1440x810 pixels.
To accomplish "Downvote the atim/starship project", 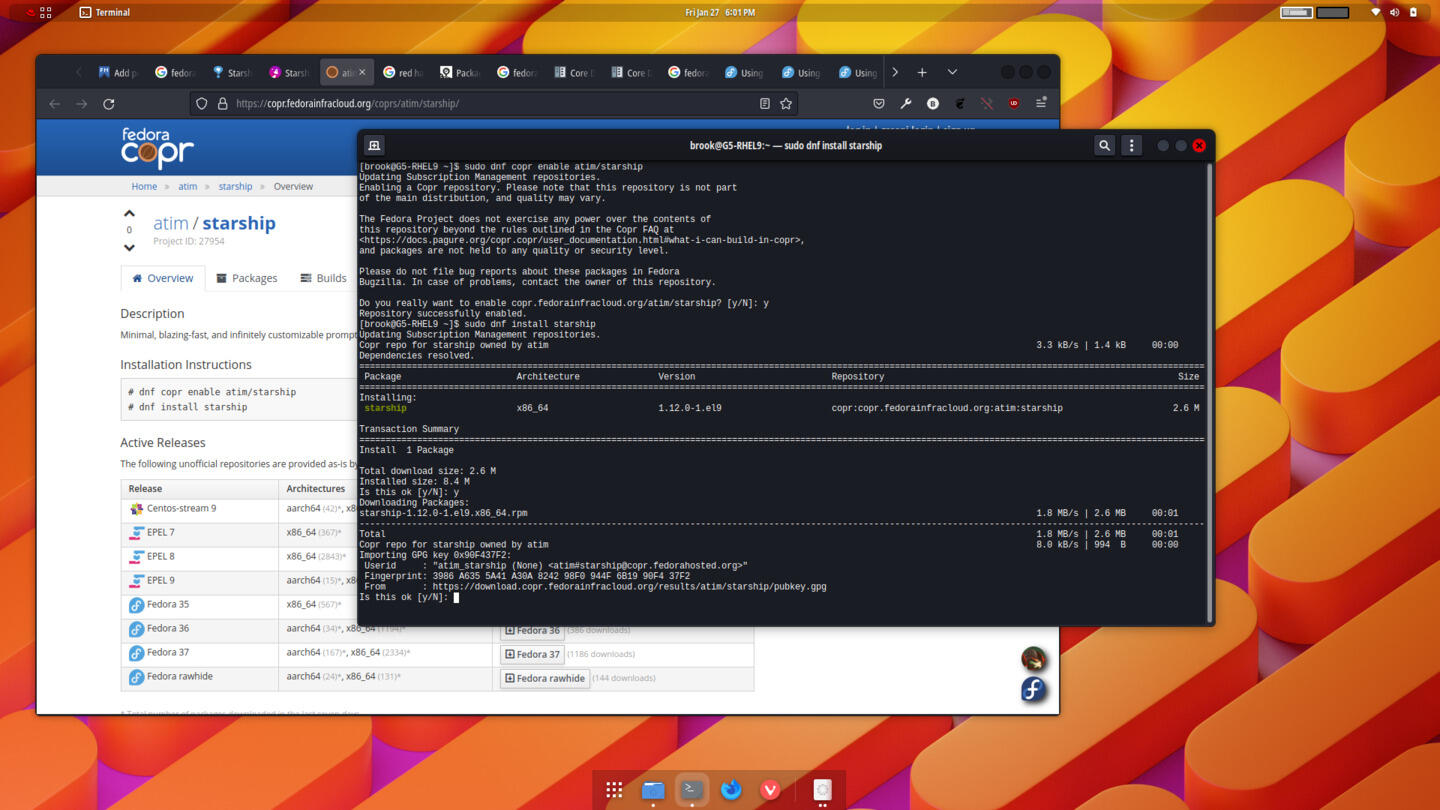I will point(129,247).
